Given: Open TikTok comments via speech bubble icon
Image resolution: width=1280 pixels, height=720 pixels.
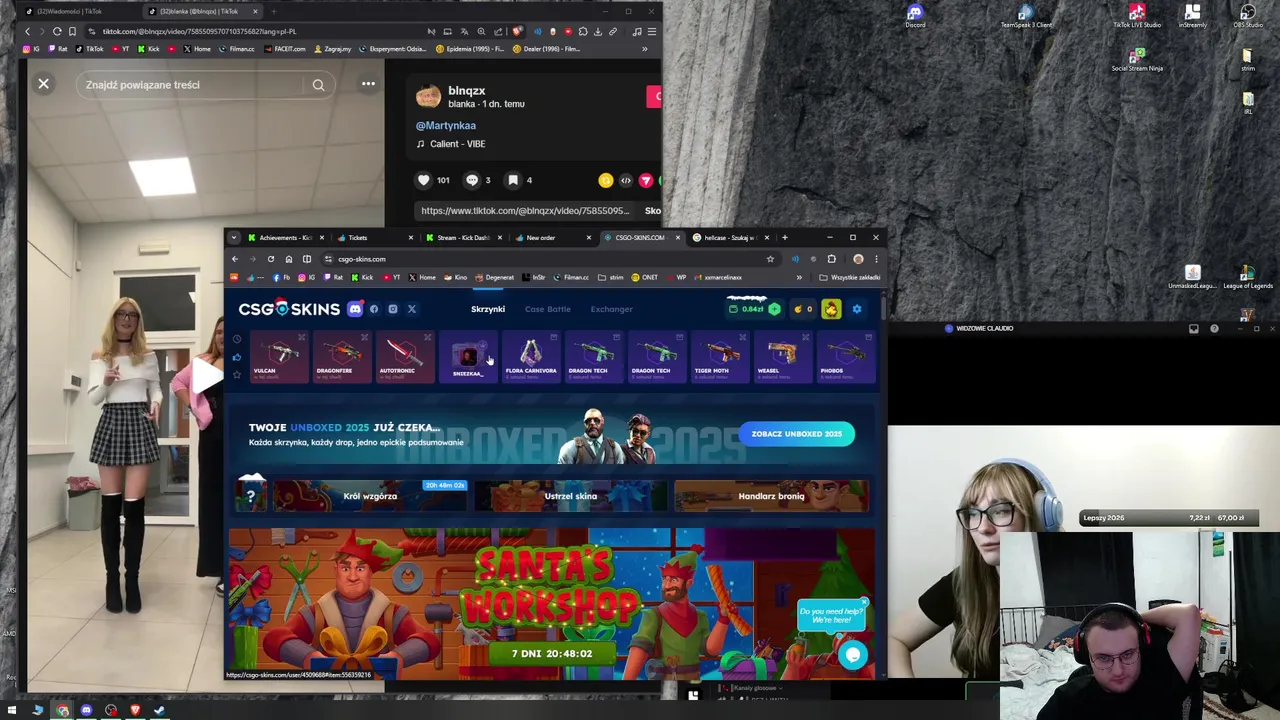Looking at the screenshot, I should click(472, 180).
